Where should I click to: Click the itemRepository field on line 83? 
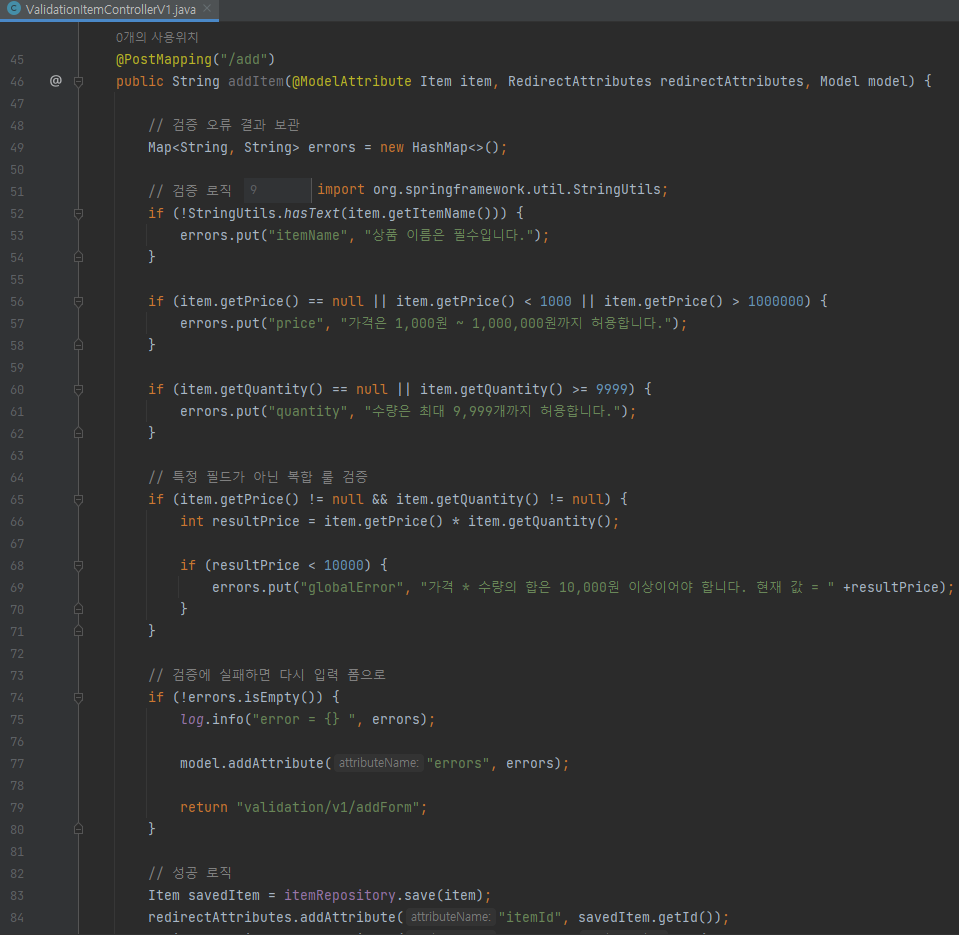coord(339,896)
